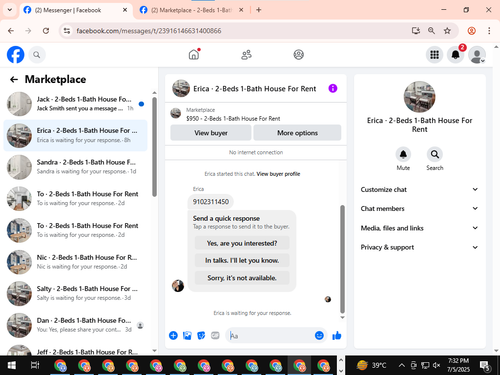
Task: Close the Marketplace browser tab
Action: (x=241, y=10)
